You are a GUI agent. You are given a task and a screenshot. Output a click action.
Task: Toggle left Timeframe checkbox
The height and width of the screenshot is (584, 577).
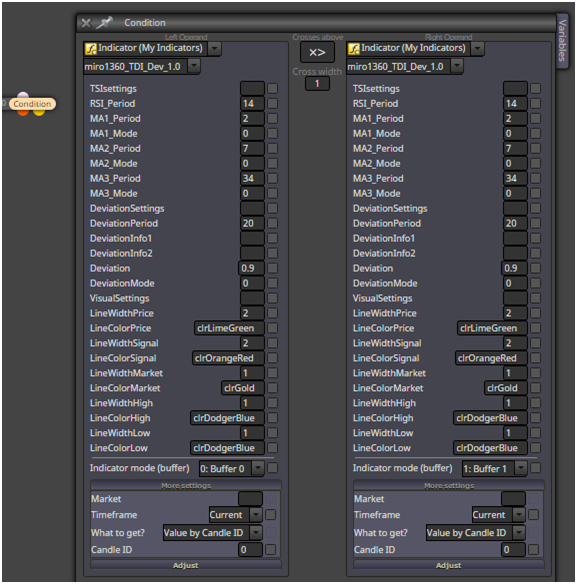[270, 515]
